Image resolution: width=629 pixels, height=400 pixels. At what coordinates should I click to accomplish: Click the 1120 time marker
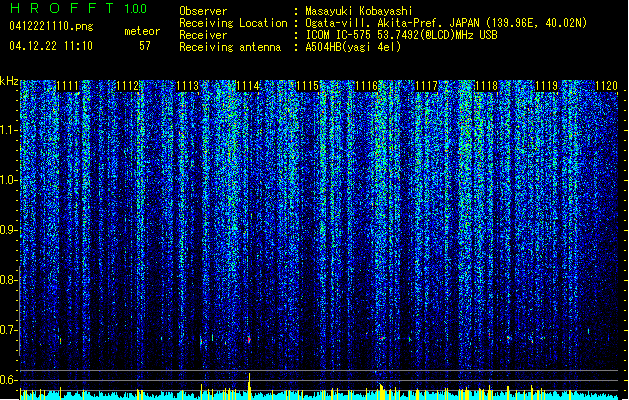(x=606, y=86)
